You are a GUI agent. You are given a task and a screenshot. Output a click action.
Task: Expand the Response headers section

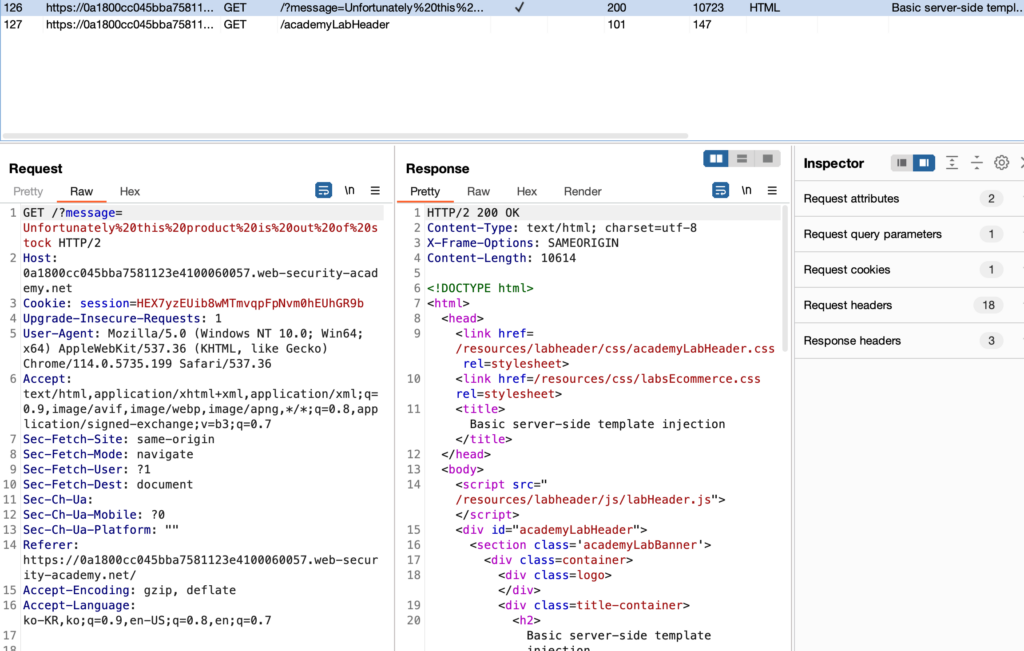909,341
